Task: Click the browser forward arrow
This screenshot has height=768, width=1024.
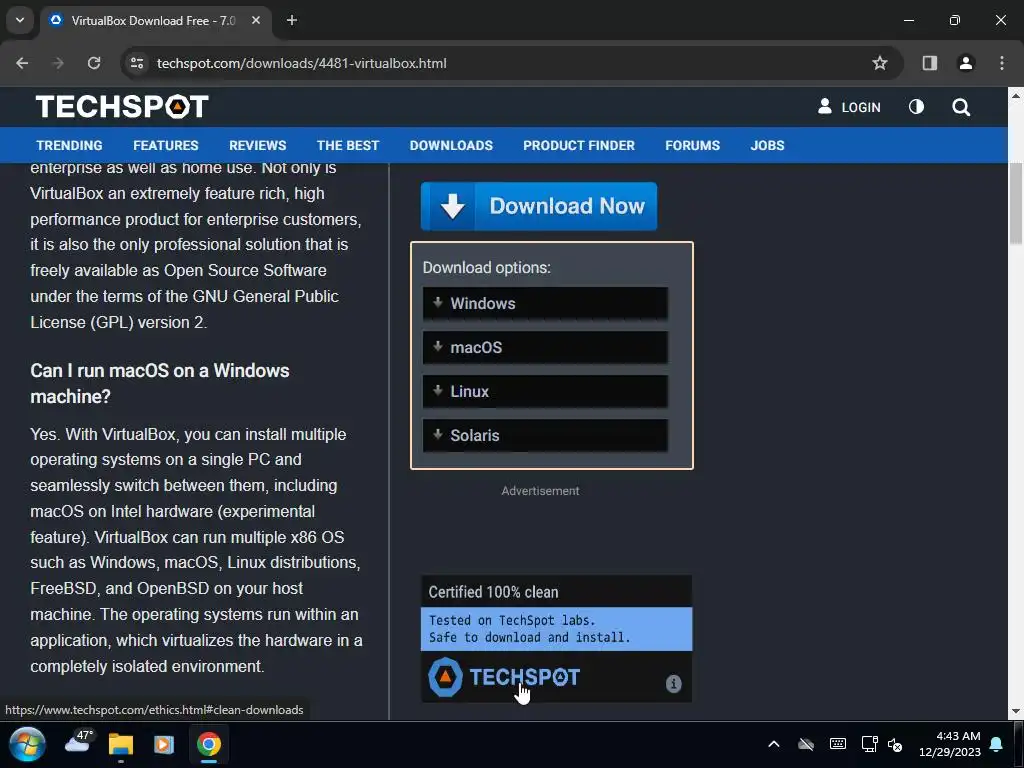Action: click(58, 63)
